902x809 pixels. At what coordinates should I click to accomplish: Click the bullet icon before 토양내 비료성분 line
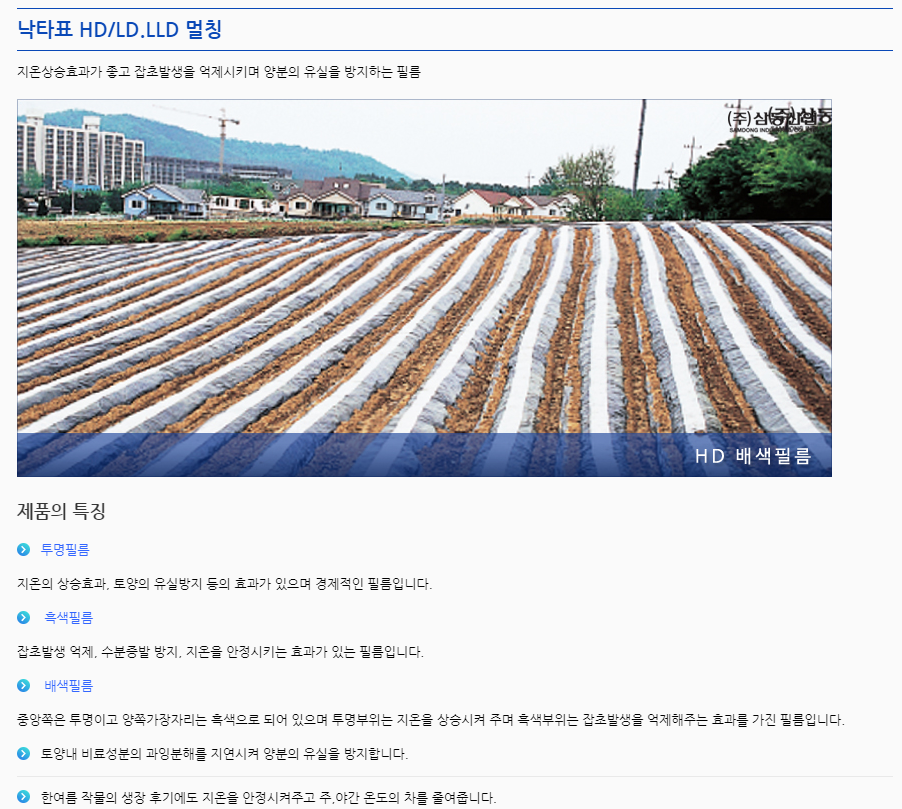[24, 753]
